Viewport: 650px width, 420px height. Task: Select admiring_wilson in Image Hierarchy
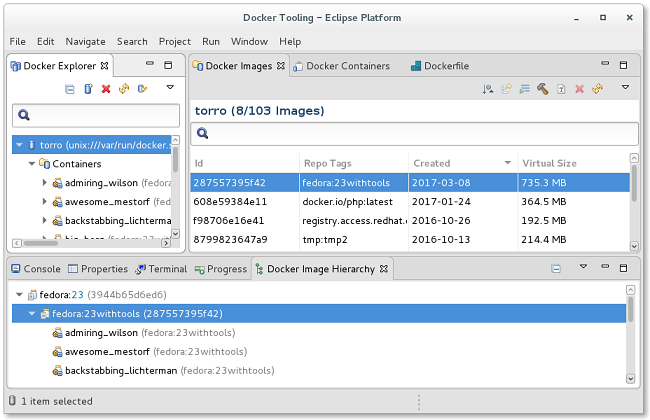point(143,333)
